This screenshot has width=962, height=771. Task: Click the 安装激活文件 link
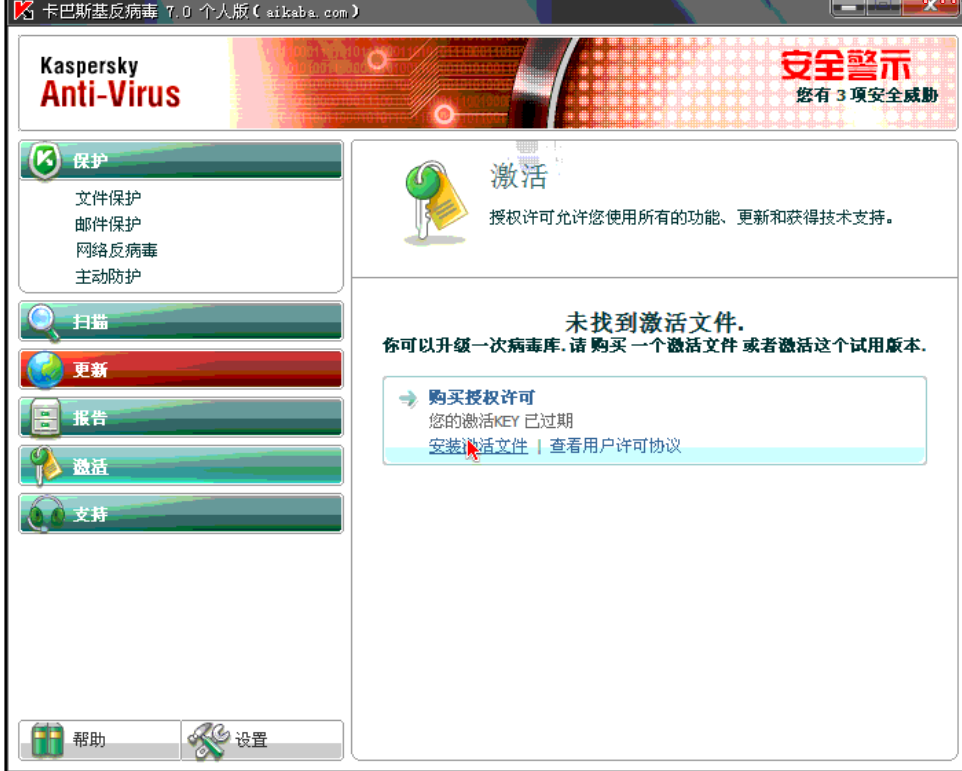point(479,446)
